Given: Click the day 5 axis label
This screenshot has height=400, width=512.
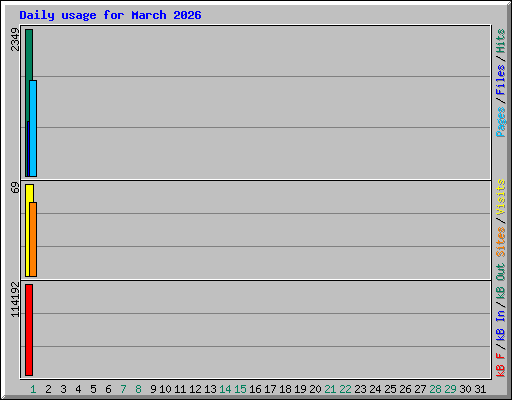Looking at the screenshot, I should 93,389.
